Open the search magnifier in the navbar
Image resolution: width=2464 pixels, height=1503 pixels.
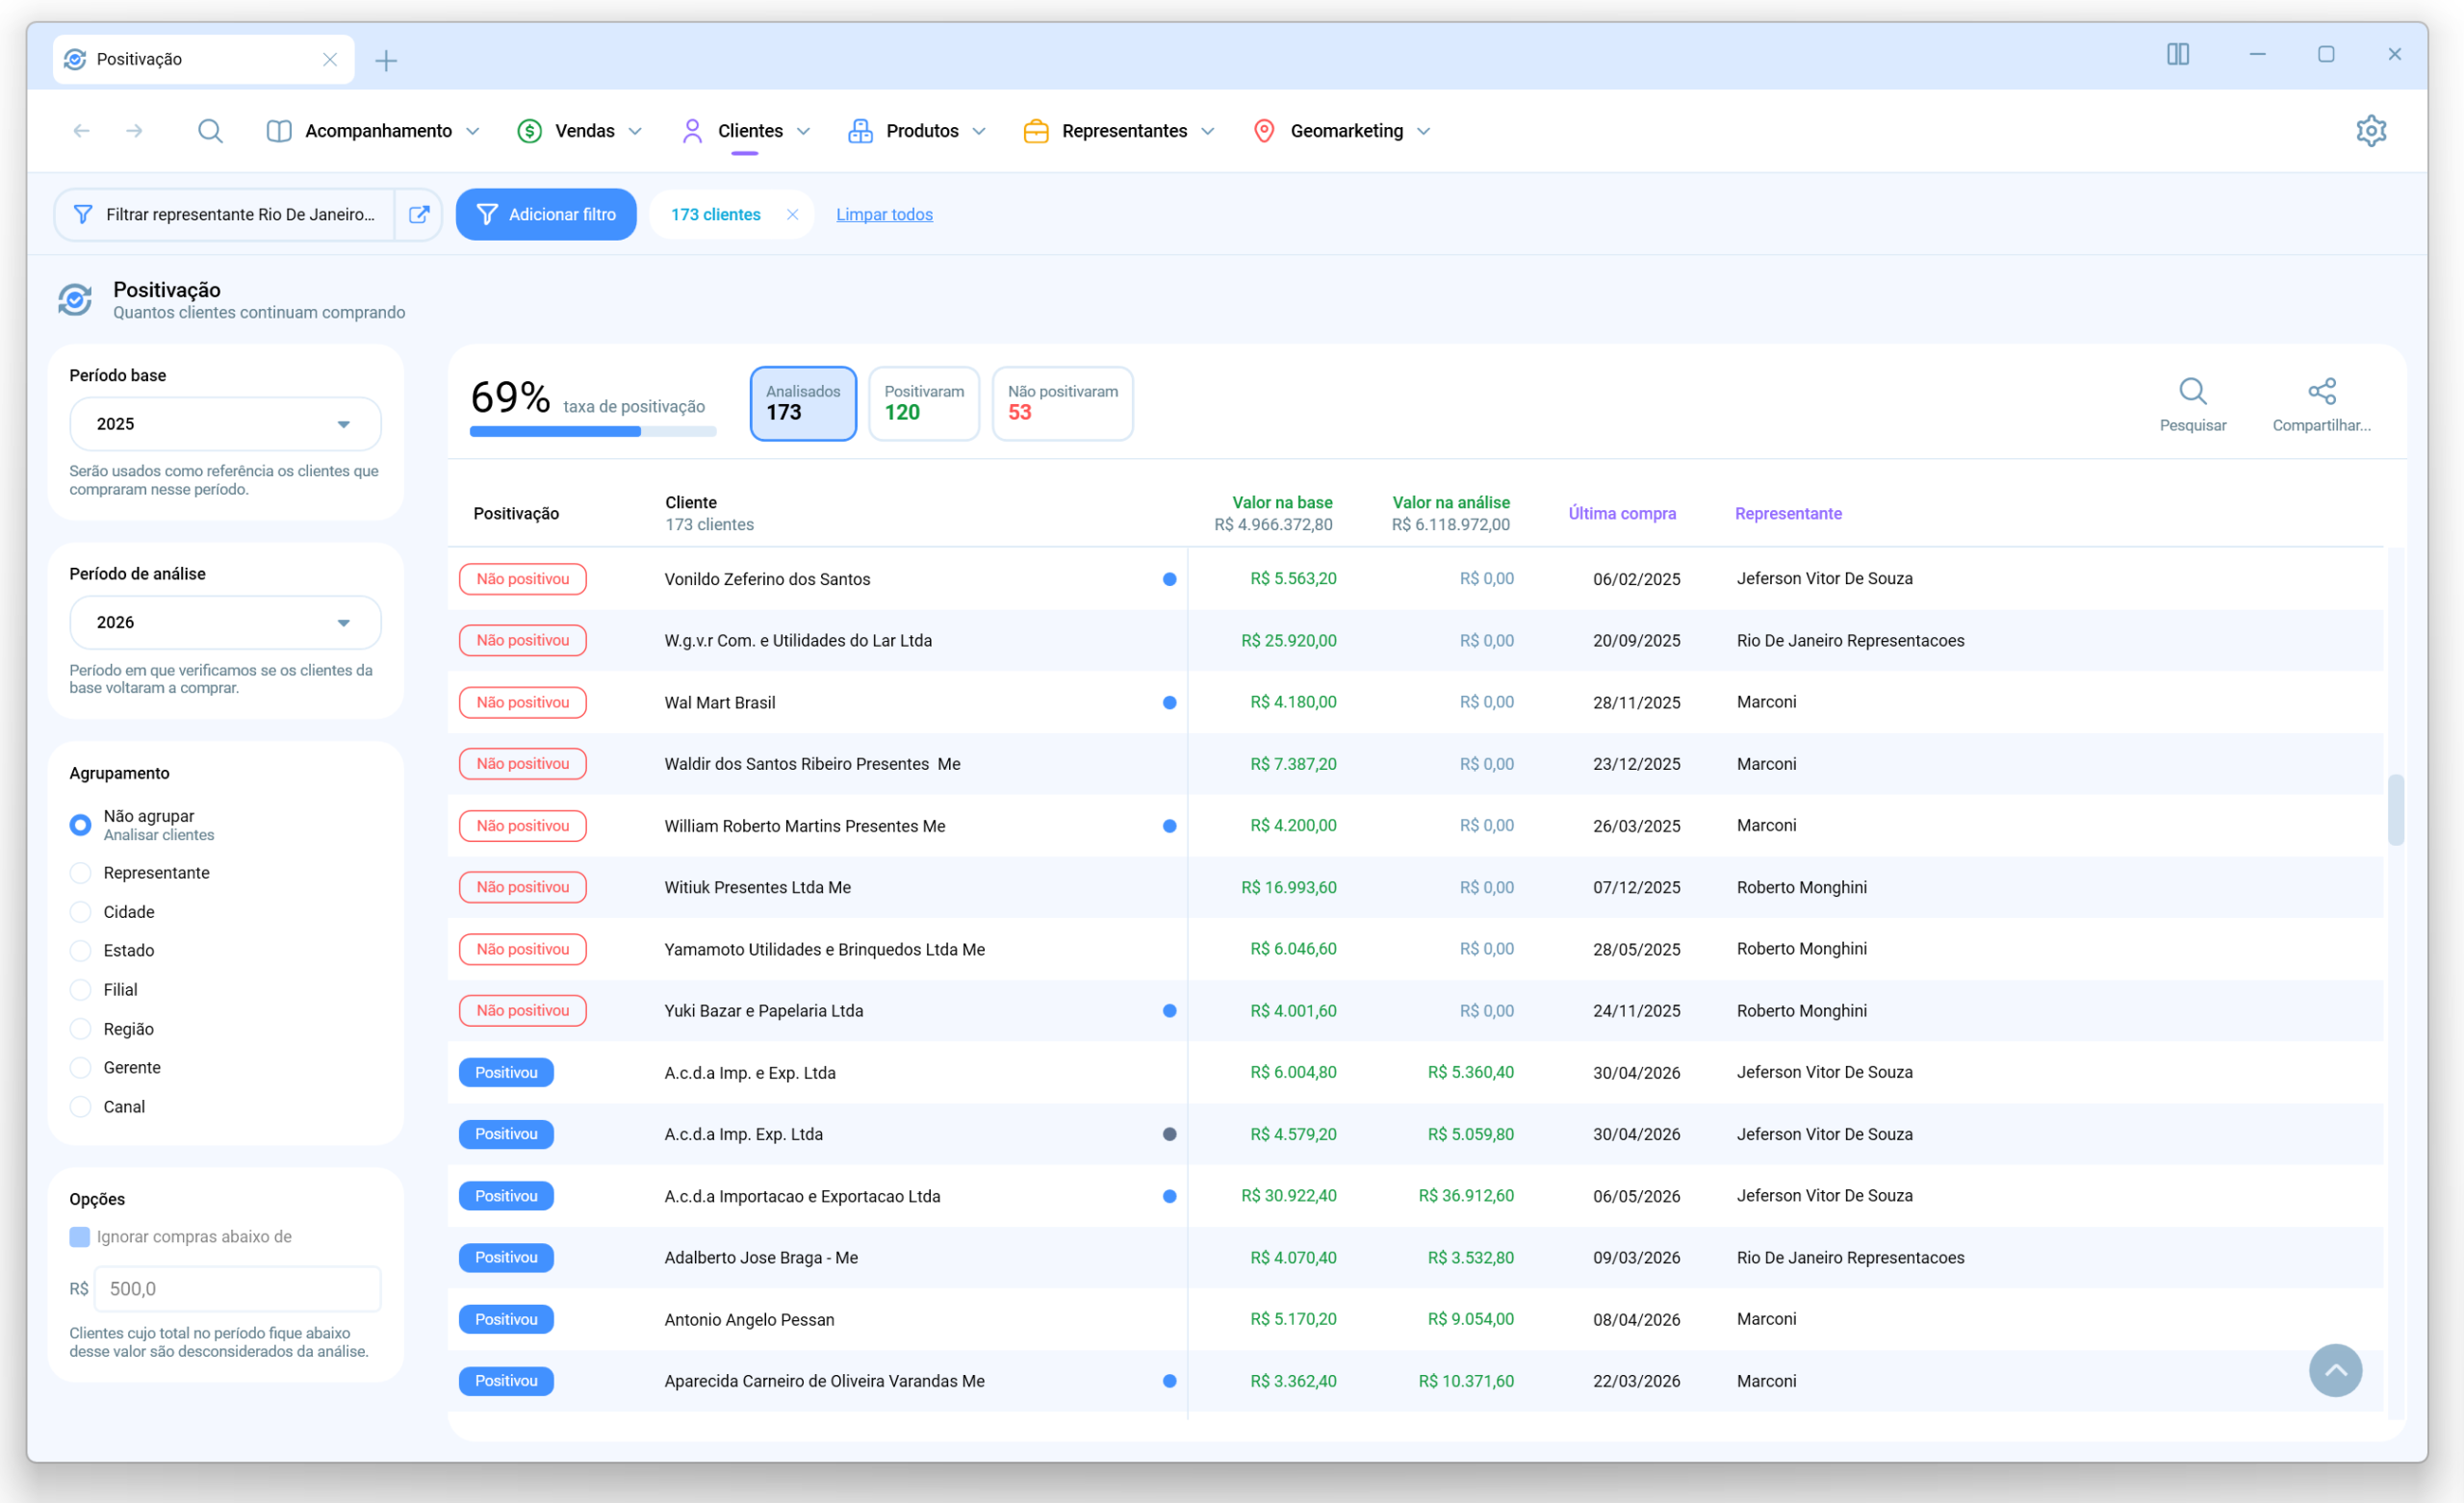click(210, 131)
